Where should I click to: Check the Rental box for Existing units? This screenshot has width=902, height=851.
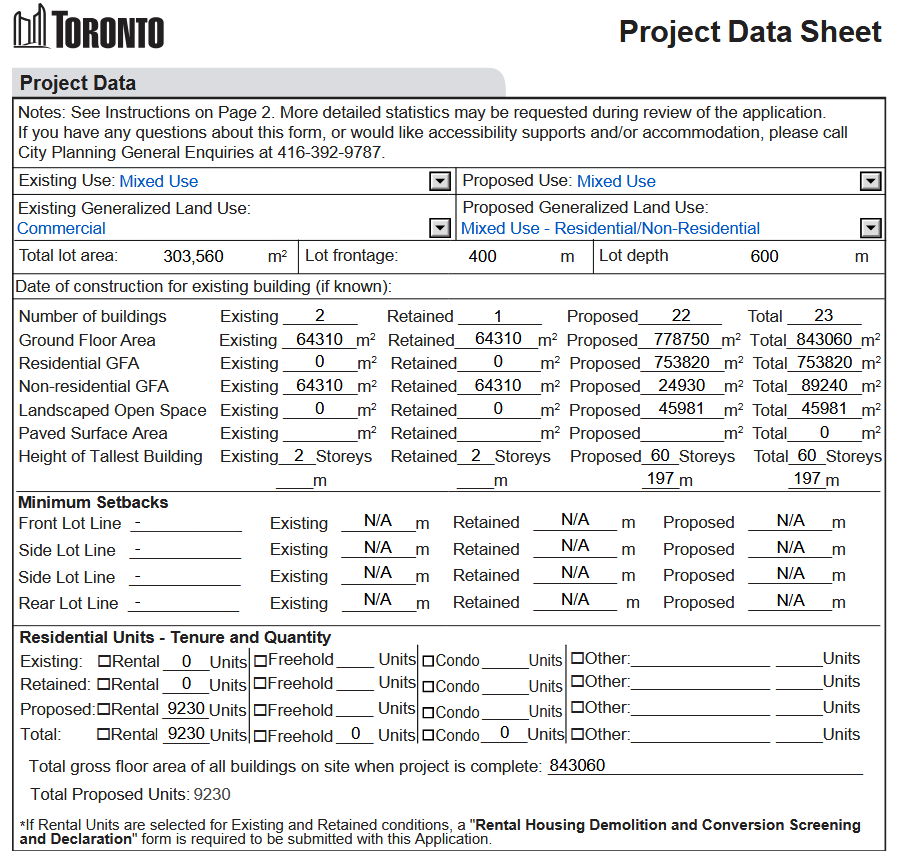(105, 661)
